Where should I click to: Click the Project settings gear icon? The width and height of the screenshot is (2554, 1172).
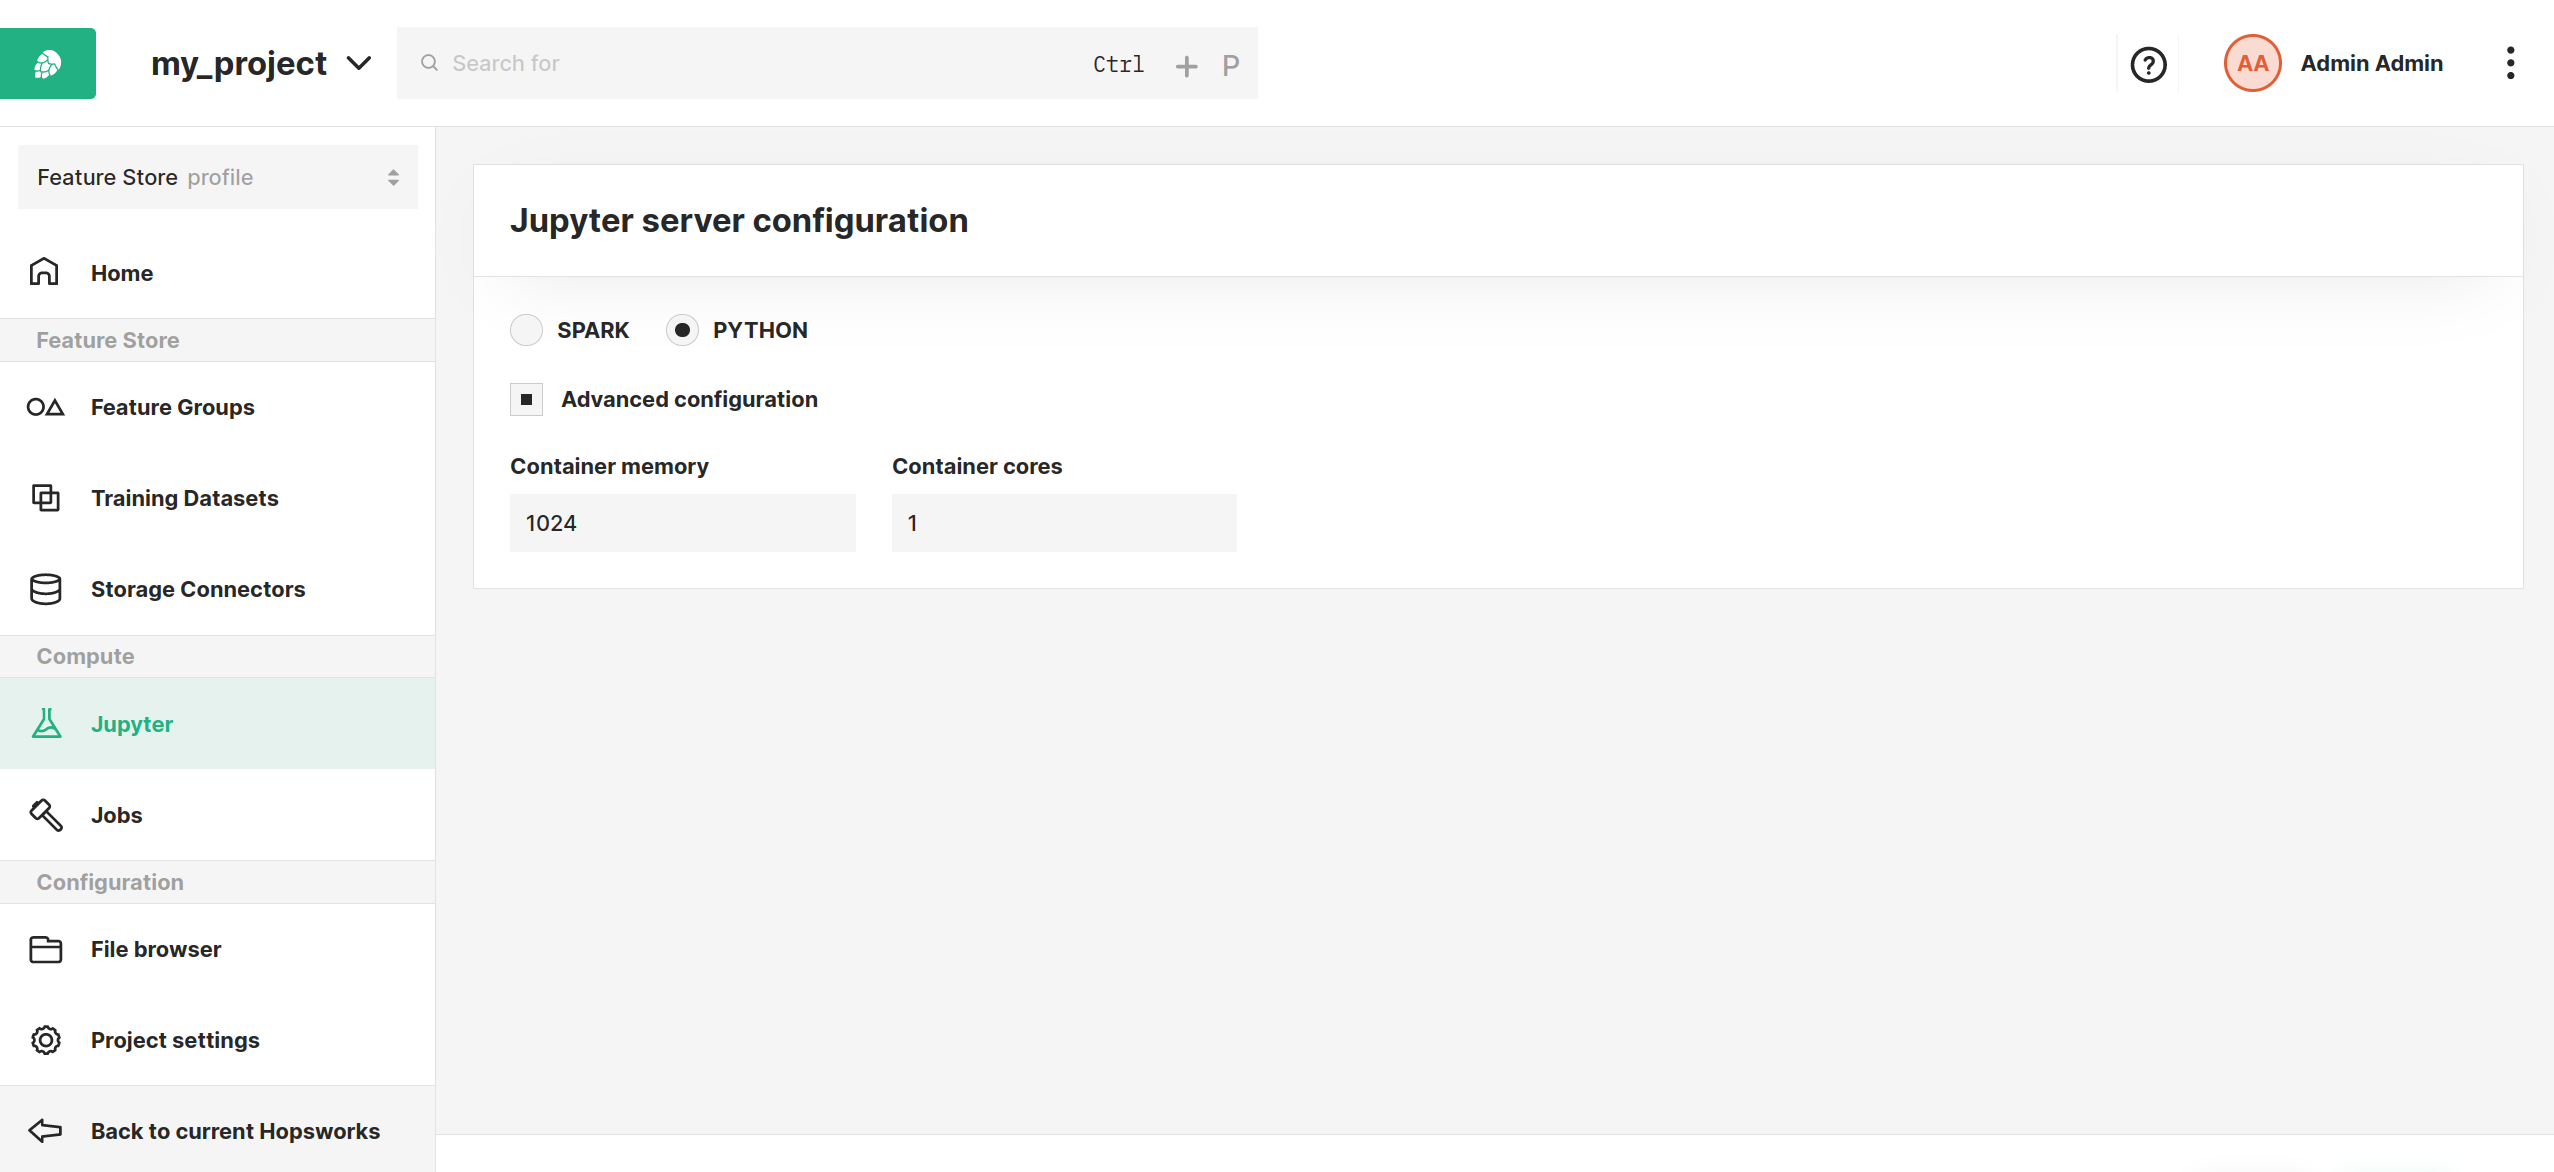click(45, 1040)
